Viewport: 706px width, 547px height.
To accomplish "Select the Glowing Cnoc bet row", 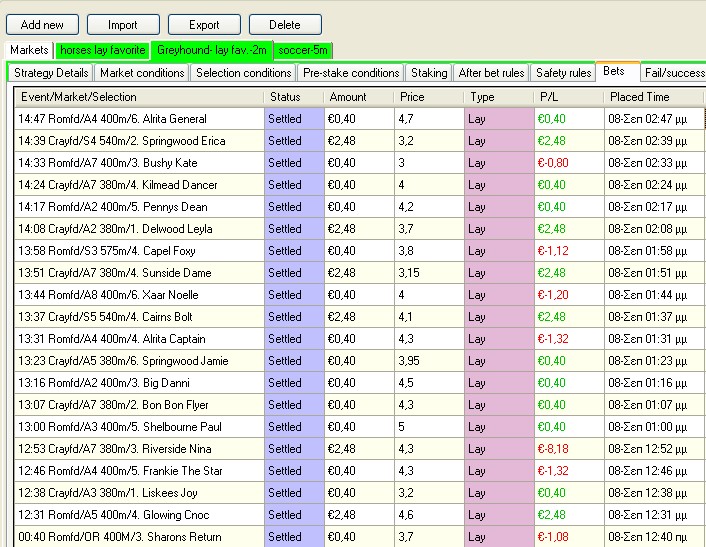I will 359,515.
